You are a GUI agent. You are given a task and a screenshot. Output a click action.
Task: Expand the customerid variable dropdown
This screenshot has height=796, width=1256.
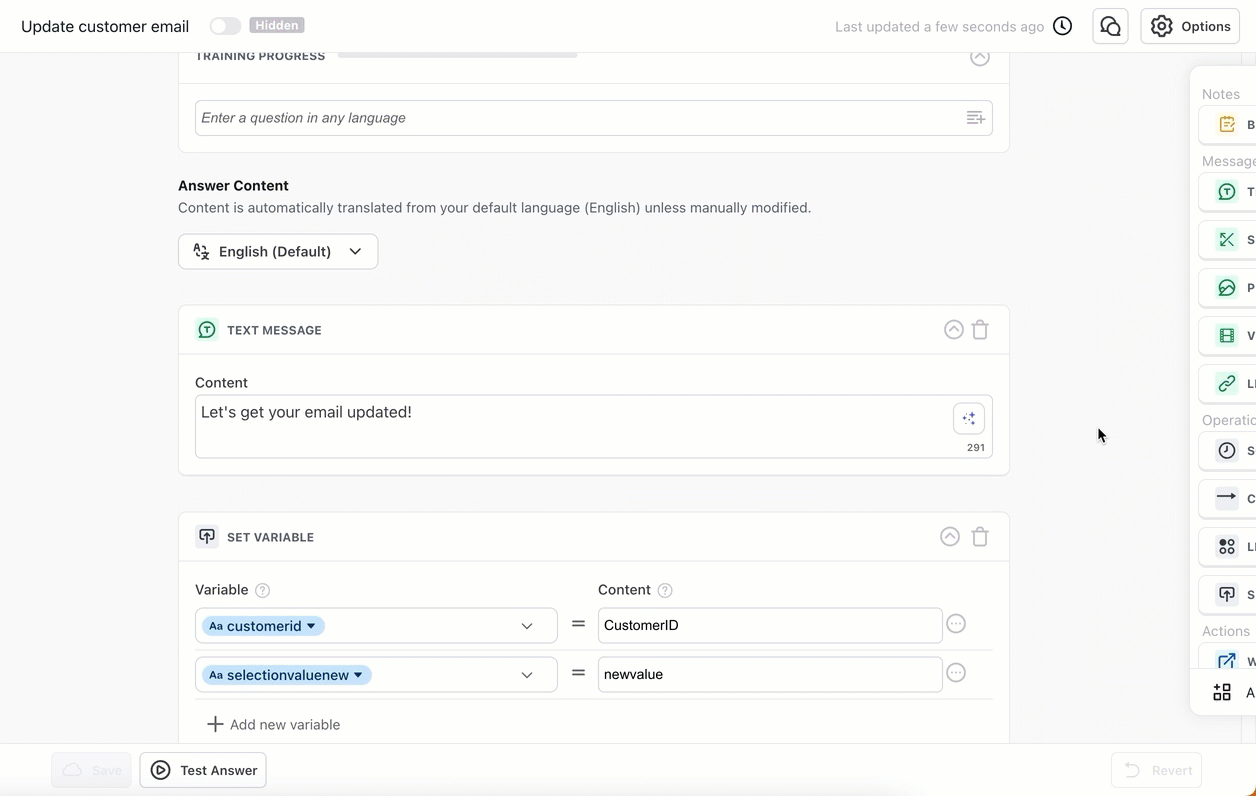pos(527,625)
